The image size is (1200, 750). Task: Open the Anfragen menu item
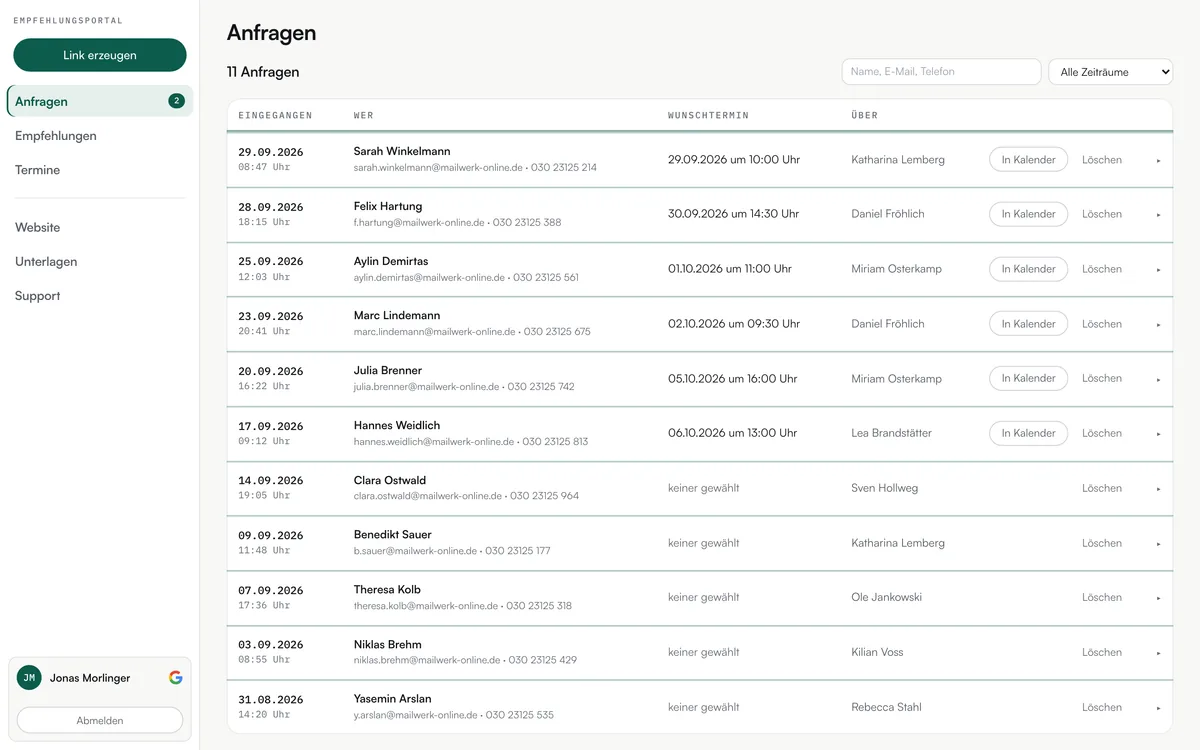(x=100, y=101)
